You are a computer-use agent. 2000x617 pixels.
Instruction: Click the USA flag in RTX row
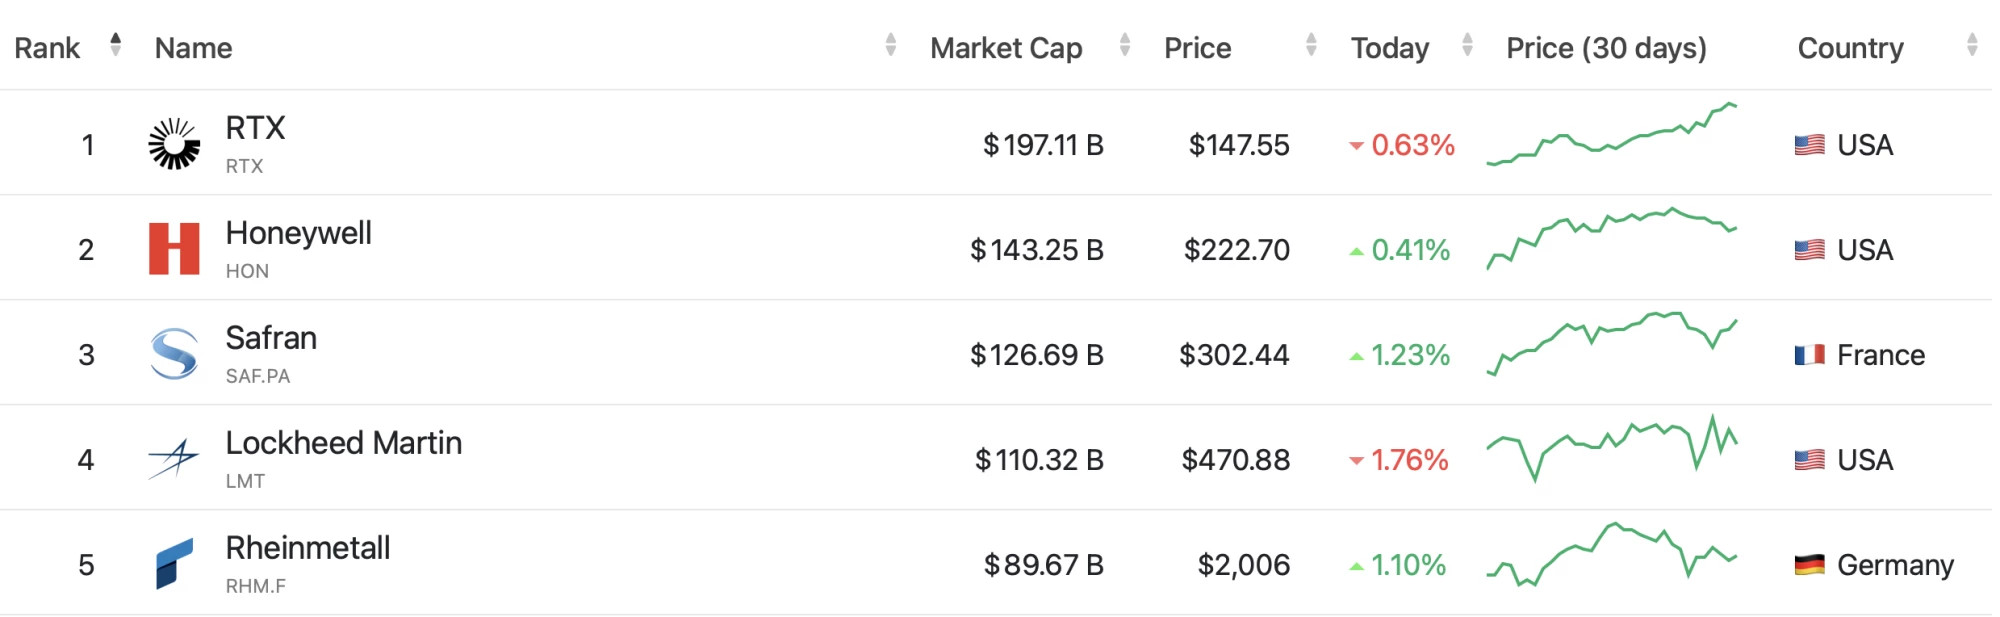tap(1809, 145)
